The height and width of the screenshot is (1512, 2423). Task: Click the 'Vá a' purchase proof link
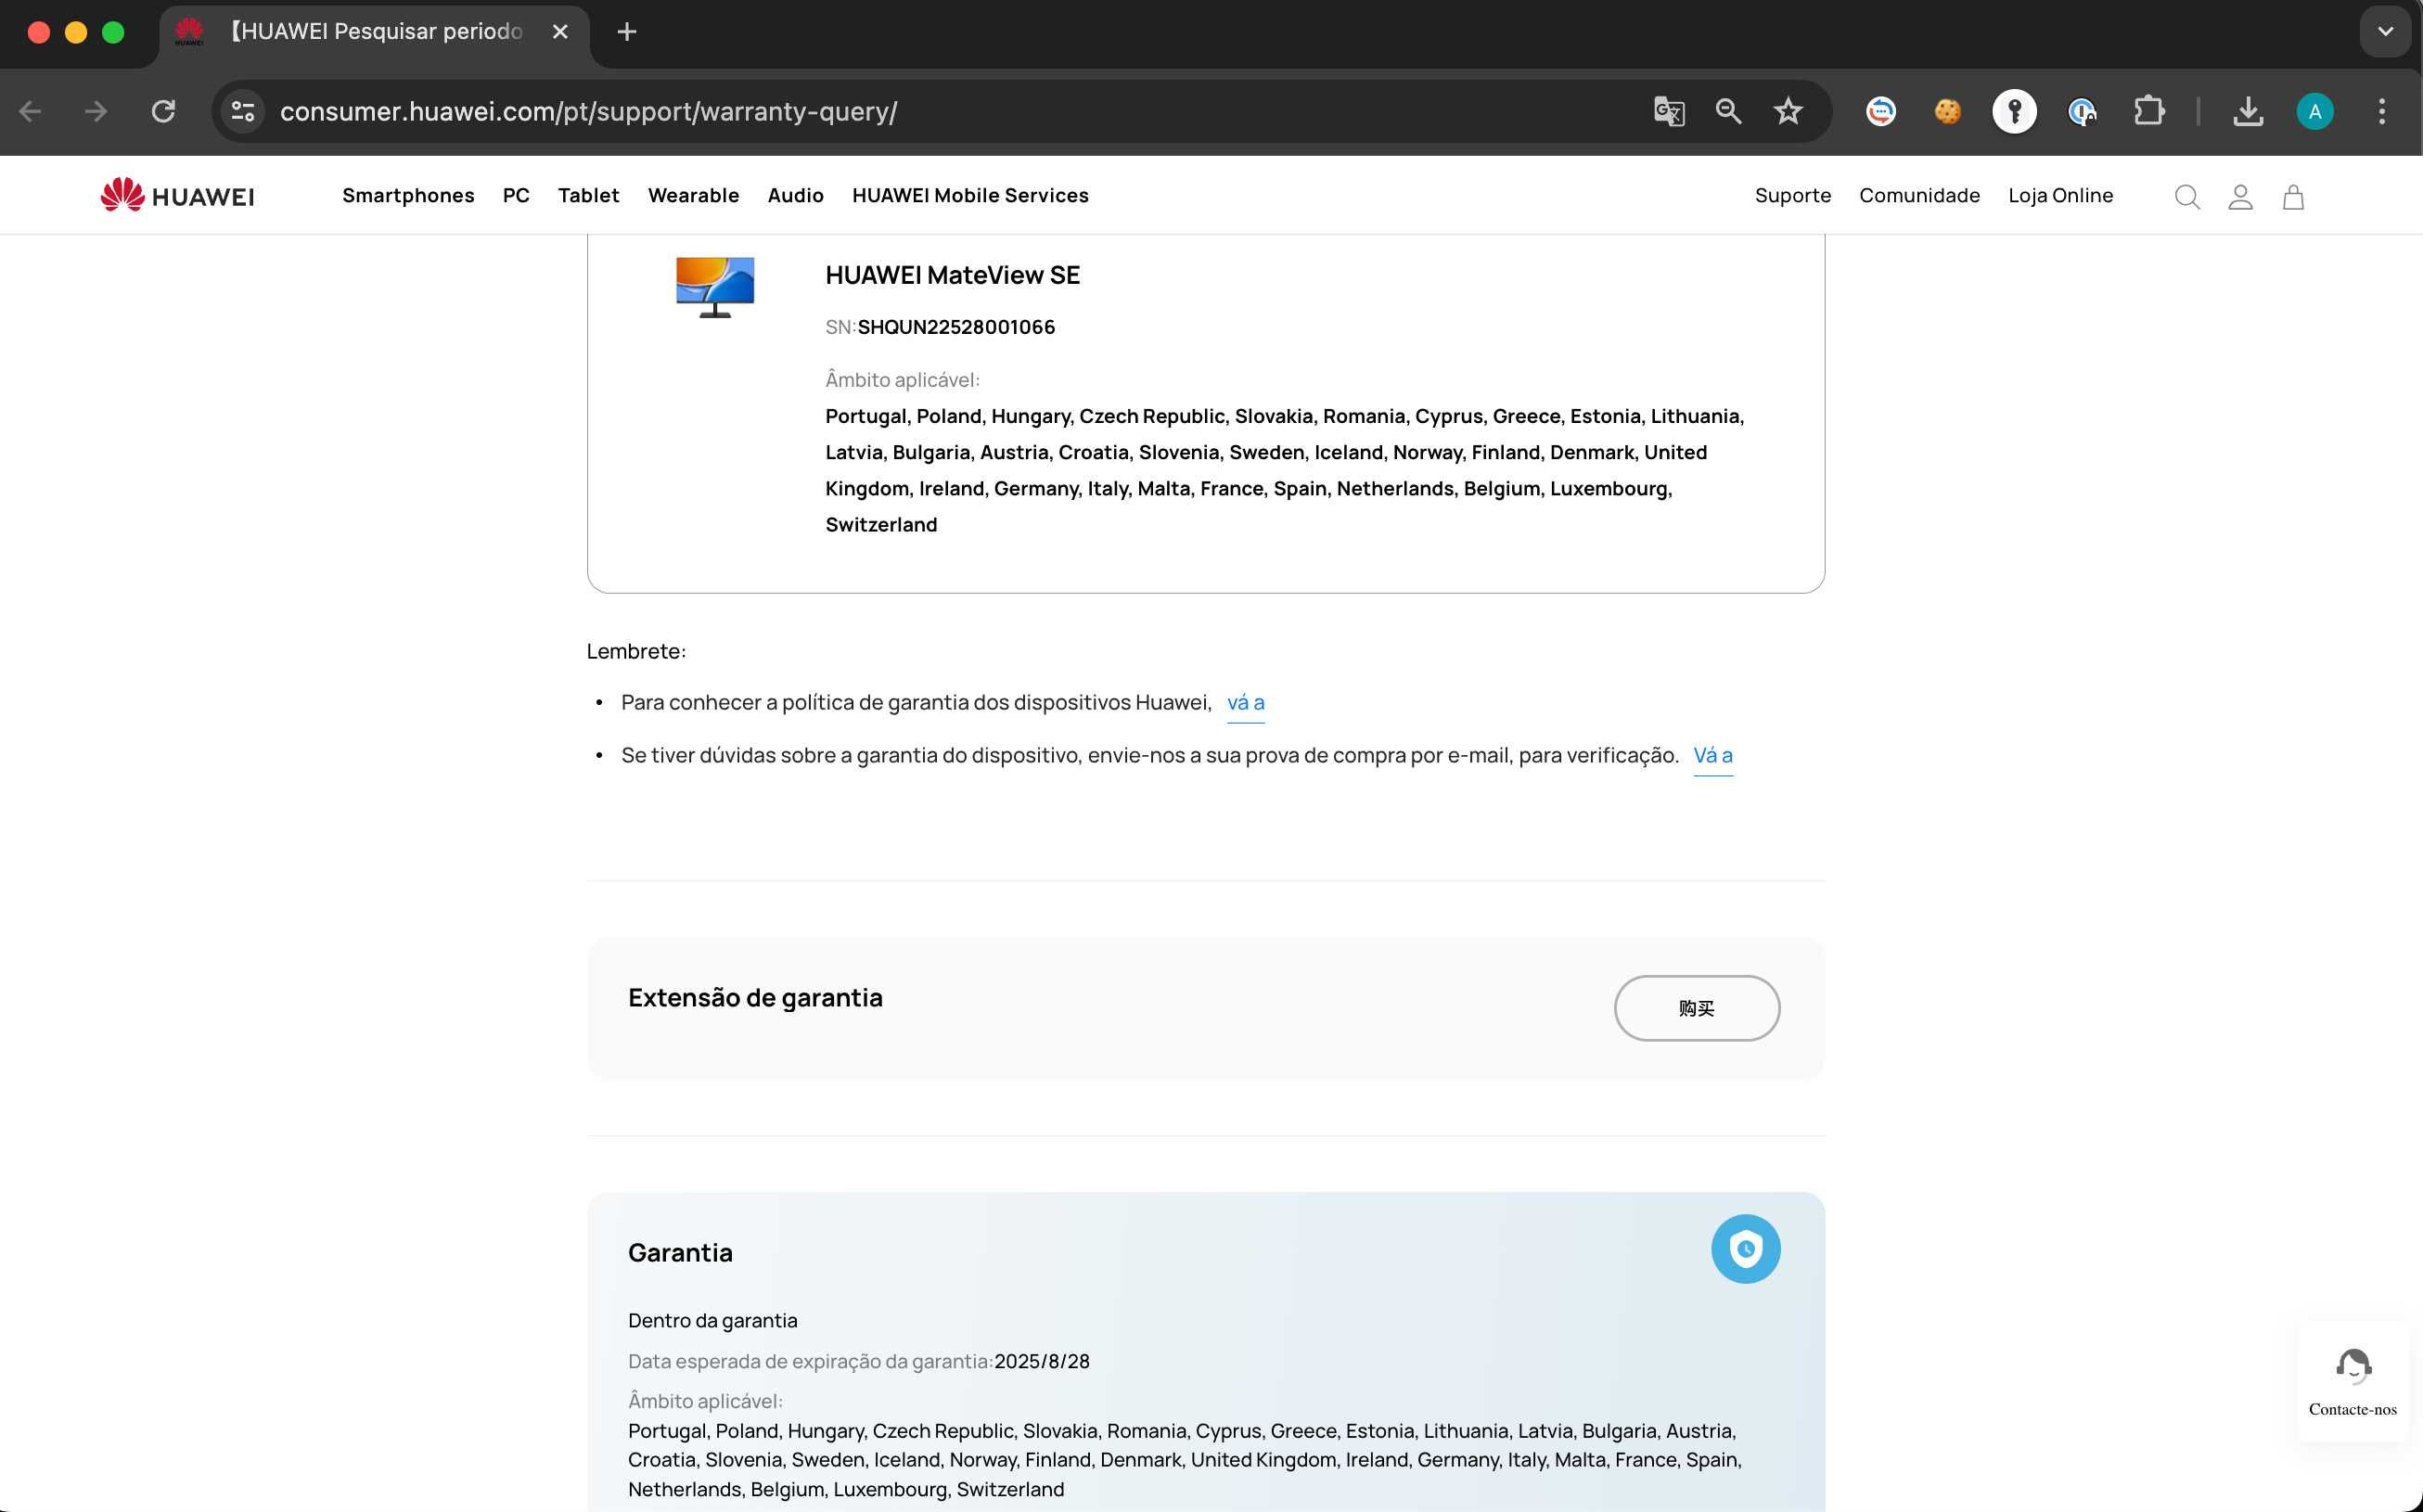point(1712,754)
